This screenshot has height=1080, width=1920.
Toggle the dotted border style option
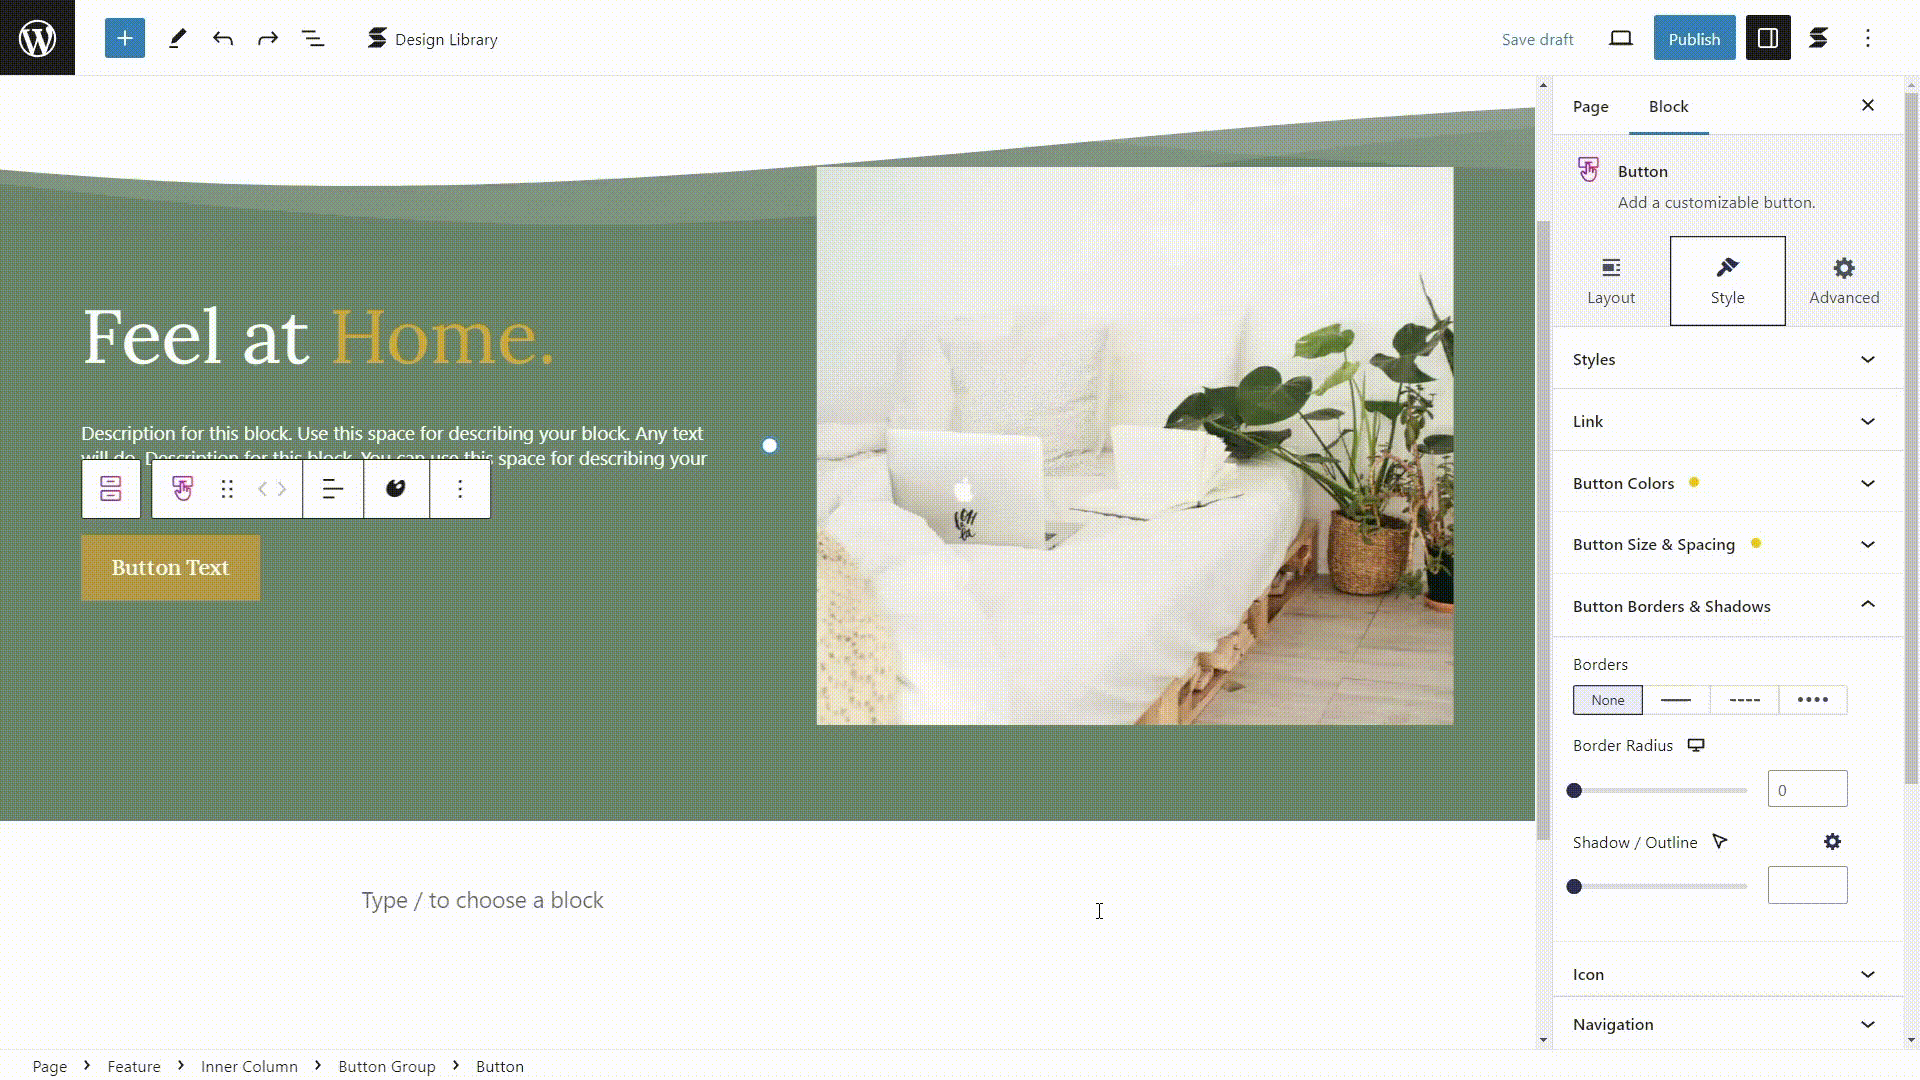click(x=1812, y=699)
